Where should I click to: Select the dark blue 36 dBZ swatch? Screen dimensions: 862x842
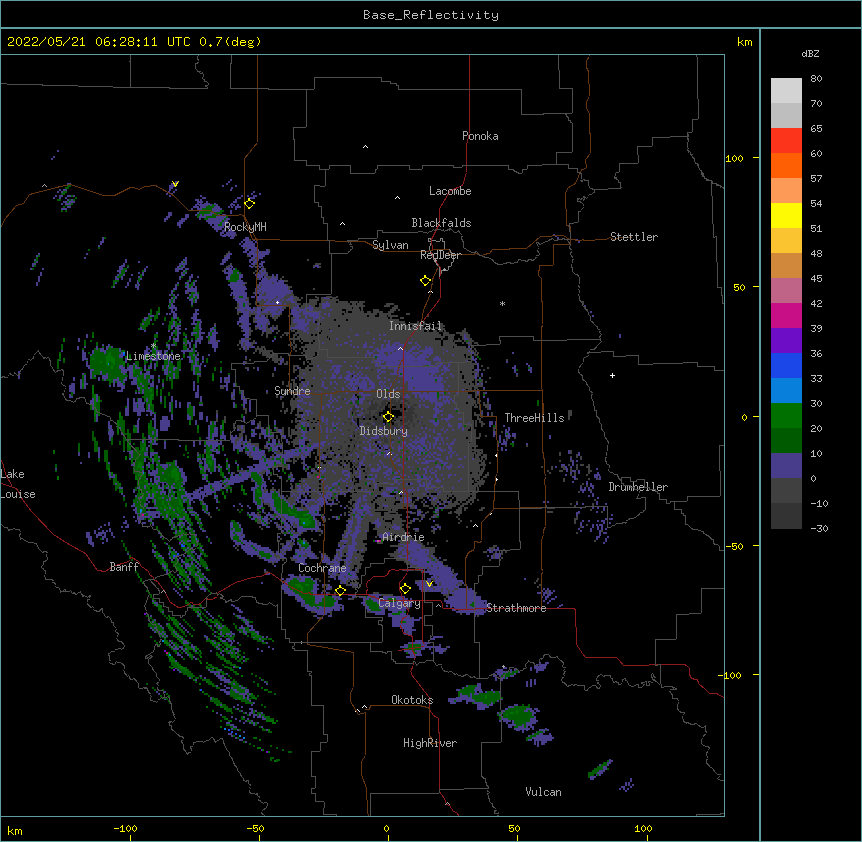786,365
